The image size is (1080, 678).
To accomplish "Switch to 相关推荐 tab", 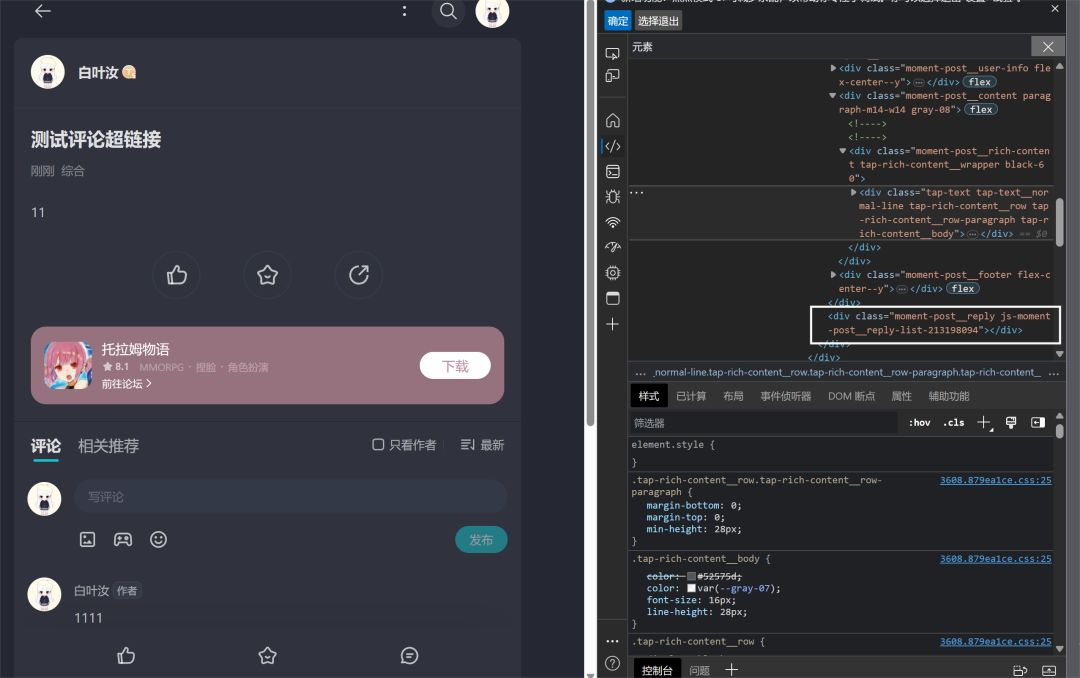I will click(108, 446).
